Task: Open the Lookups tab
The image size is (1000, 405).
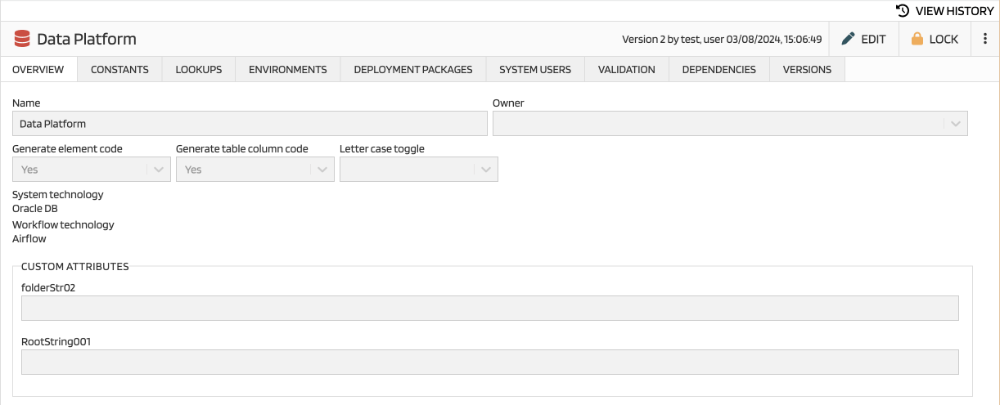Action: (x=198, y=70)
